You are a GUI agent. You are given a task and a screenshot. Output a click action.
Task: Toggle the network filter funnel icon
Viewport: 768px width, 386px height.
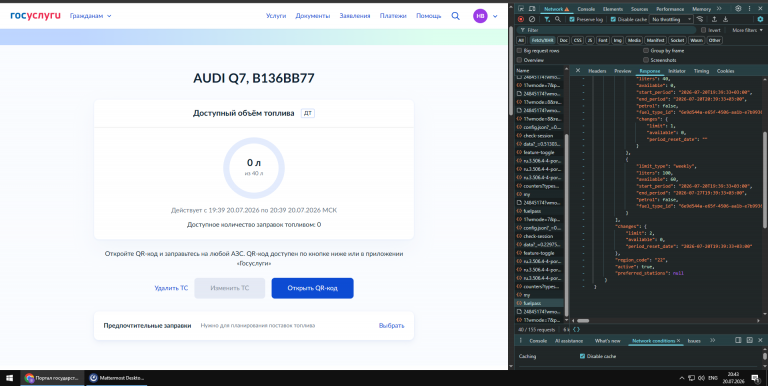pos(547,19)
